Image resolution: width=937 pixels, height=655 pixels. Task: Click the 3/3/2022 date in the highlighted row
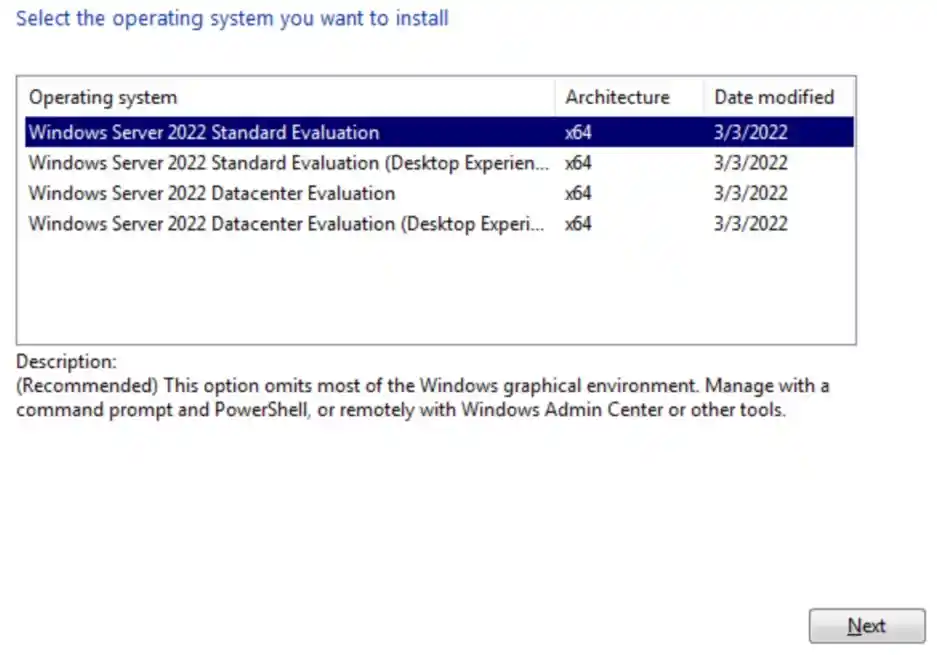pos(750,132)
